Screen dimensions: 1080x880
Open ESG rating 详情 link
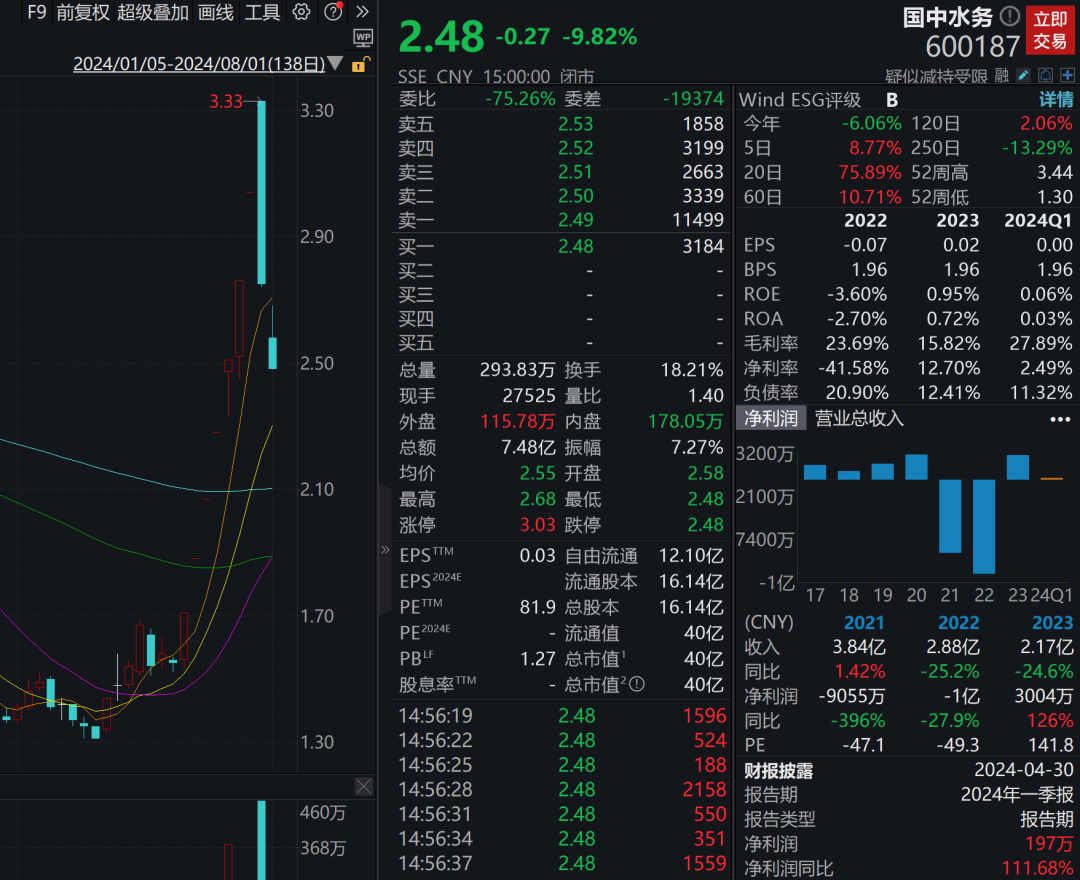coord(1055,100)
